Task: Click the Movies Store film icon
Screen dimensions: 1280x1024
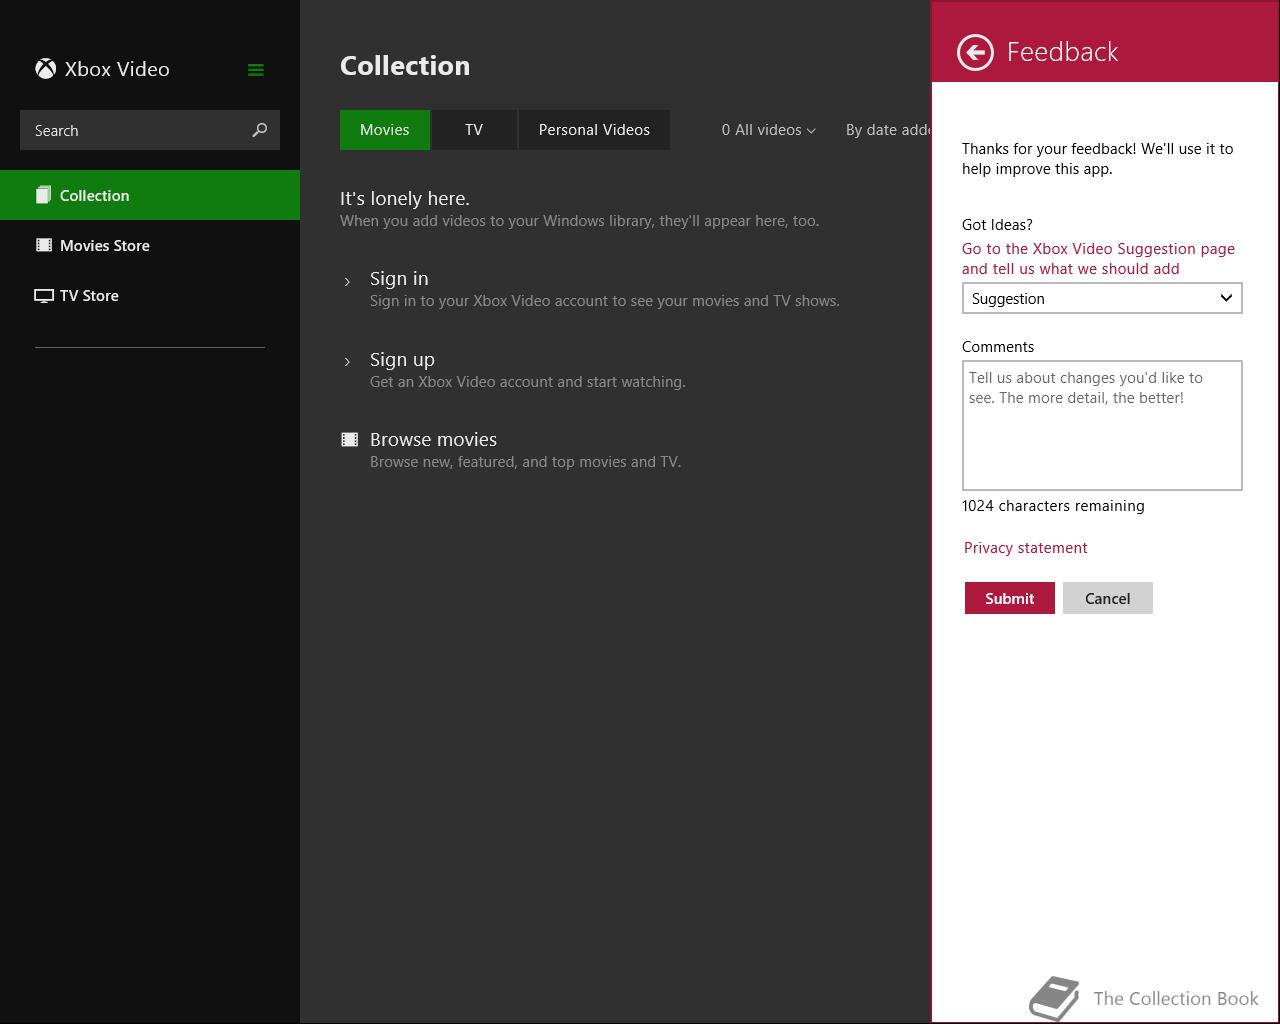Action: 44,245
